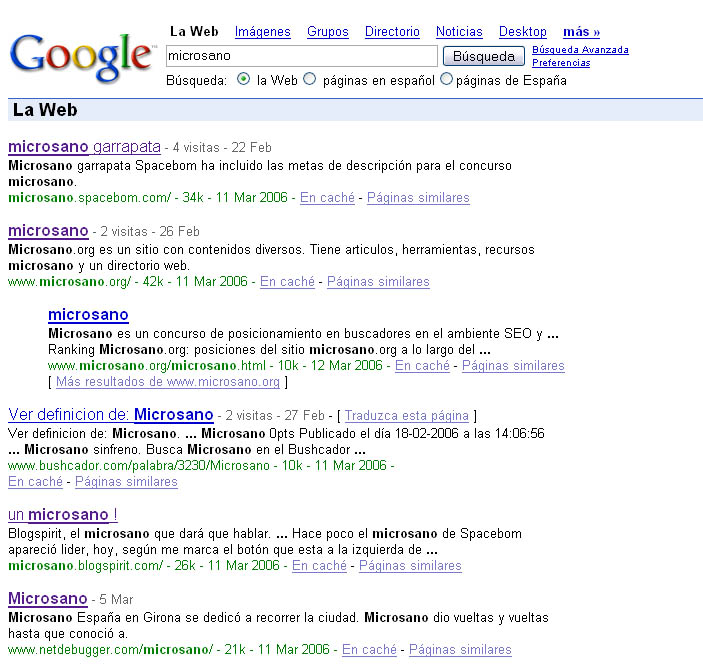Open Páginas similares for microsano.blogspirit.com
Screen dimensions: 703x664
410,566
